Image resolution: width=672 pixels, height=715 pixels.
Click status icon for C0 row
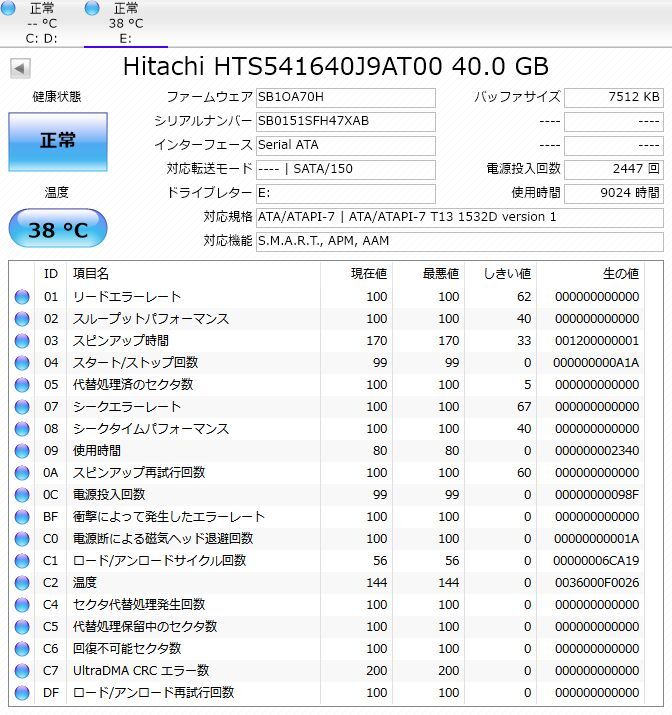[x=22, y=539]
